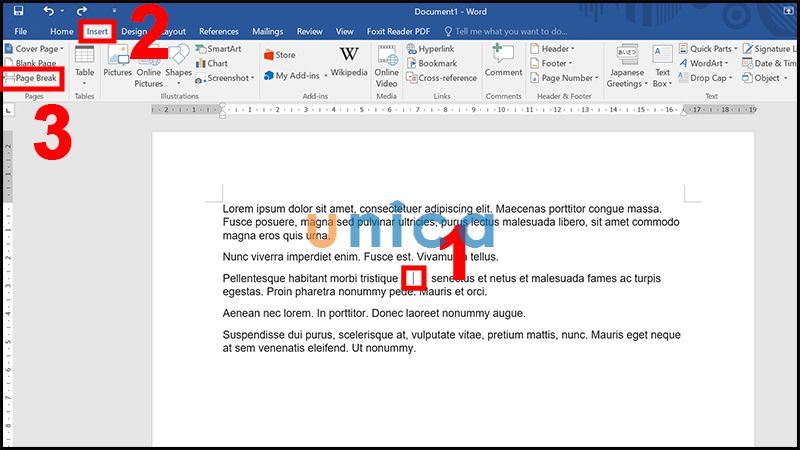Open the Quick Parts dropdown

pyautogui.click(x=708, y=48)
